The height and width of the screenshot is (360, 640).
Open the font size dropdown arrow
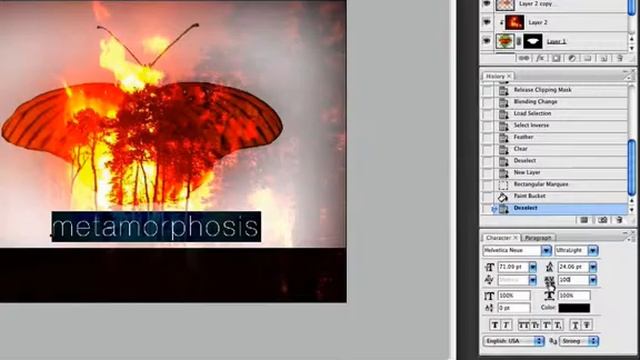point(533,267)
